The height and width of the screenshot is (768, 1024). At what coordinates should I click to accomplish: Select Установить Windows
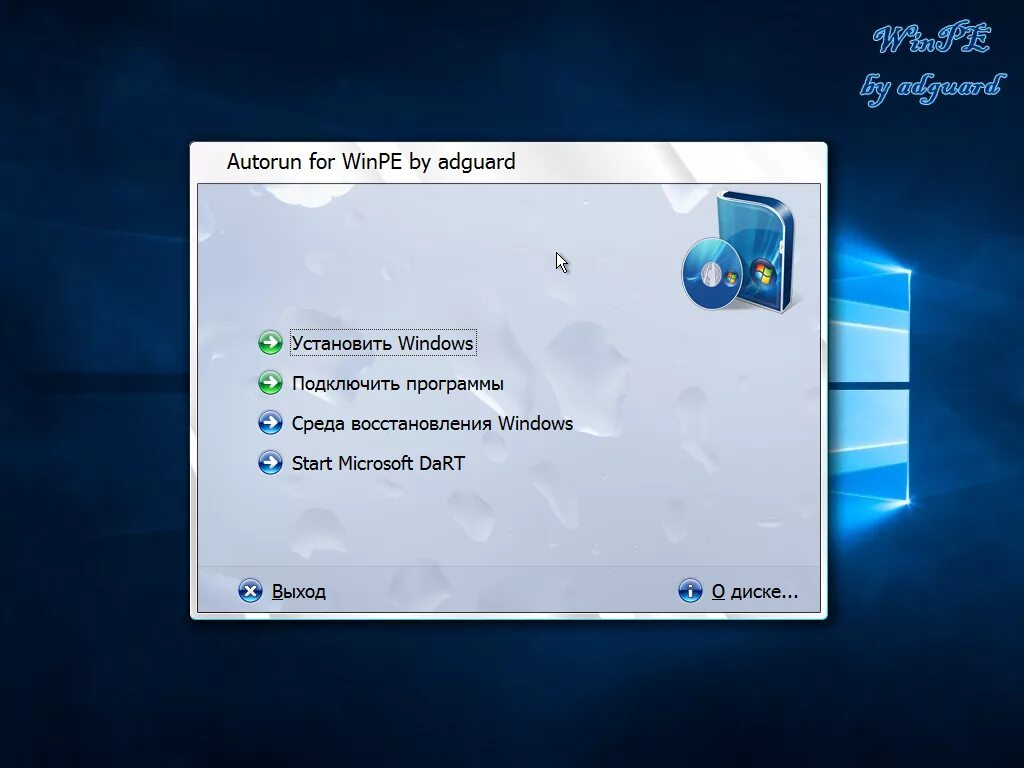pos(383,343)
